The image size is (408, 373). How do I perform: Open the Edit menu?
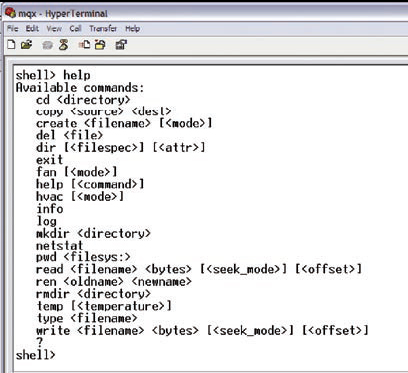[32, 29]
